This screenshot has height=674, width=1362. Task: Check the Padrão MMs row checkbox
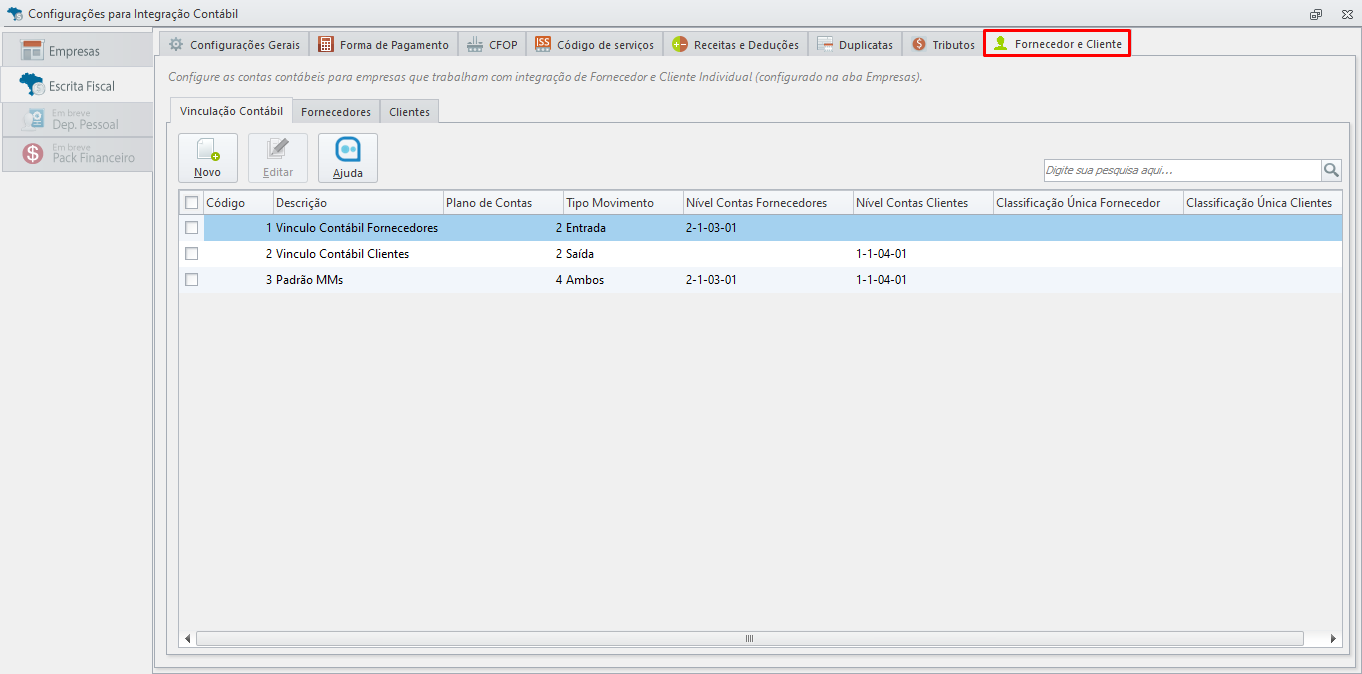click(192, 280)
